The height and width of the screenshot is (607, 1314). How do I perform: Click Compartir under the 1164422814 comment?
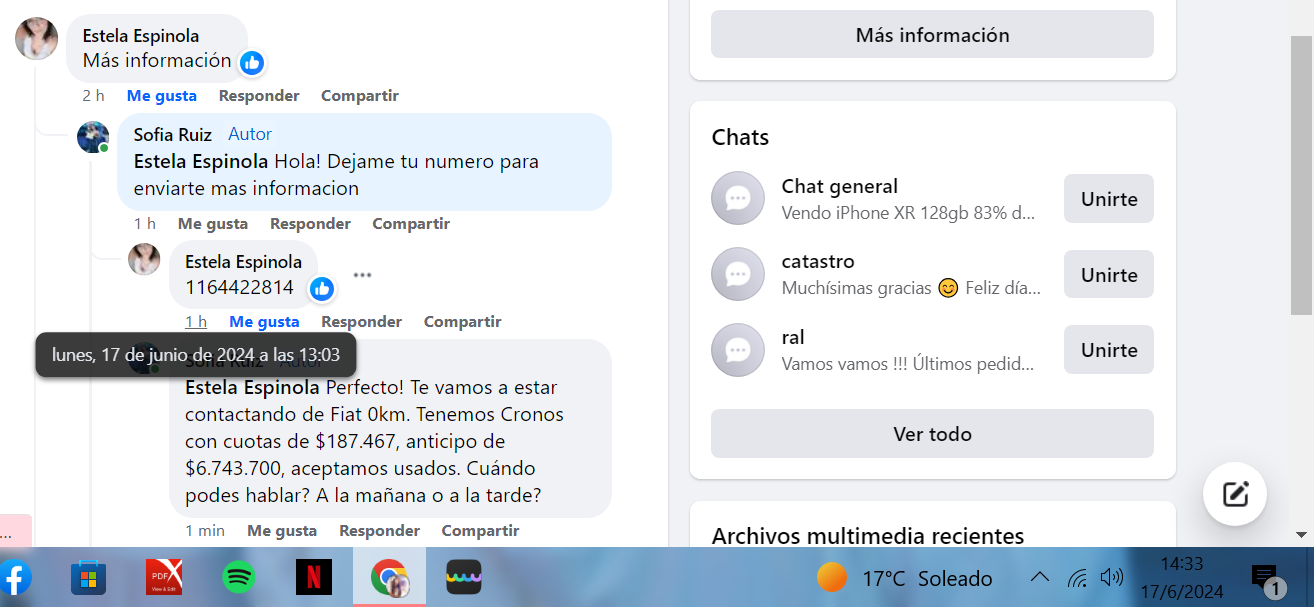(462, 322)
